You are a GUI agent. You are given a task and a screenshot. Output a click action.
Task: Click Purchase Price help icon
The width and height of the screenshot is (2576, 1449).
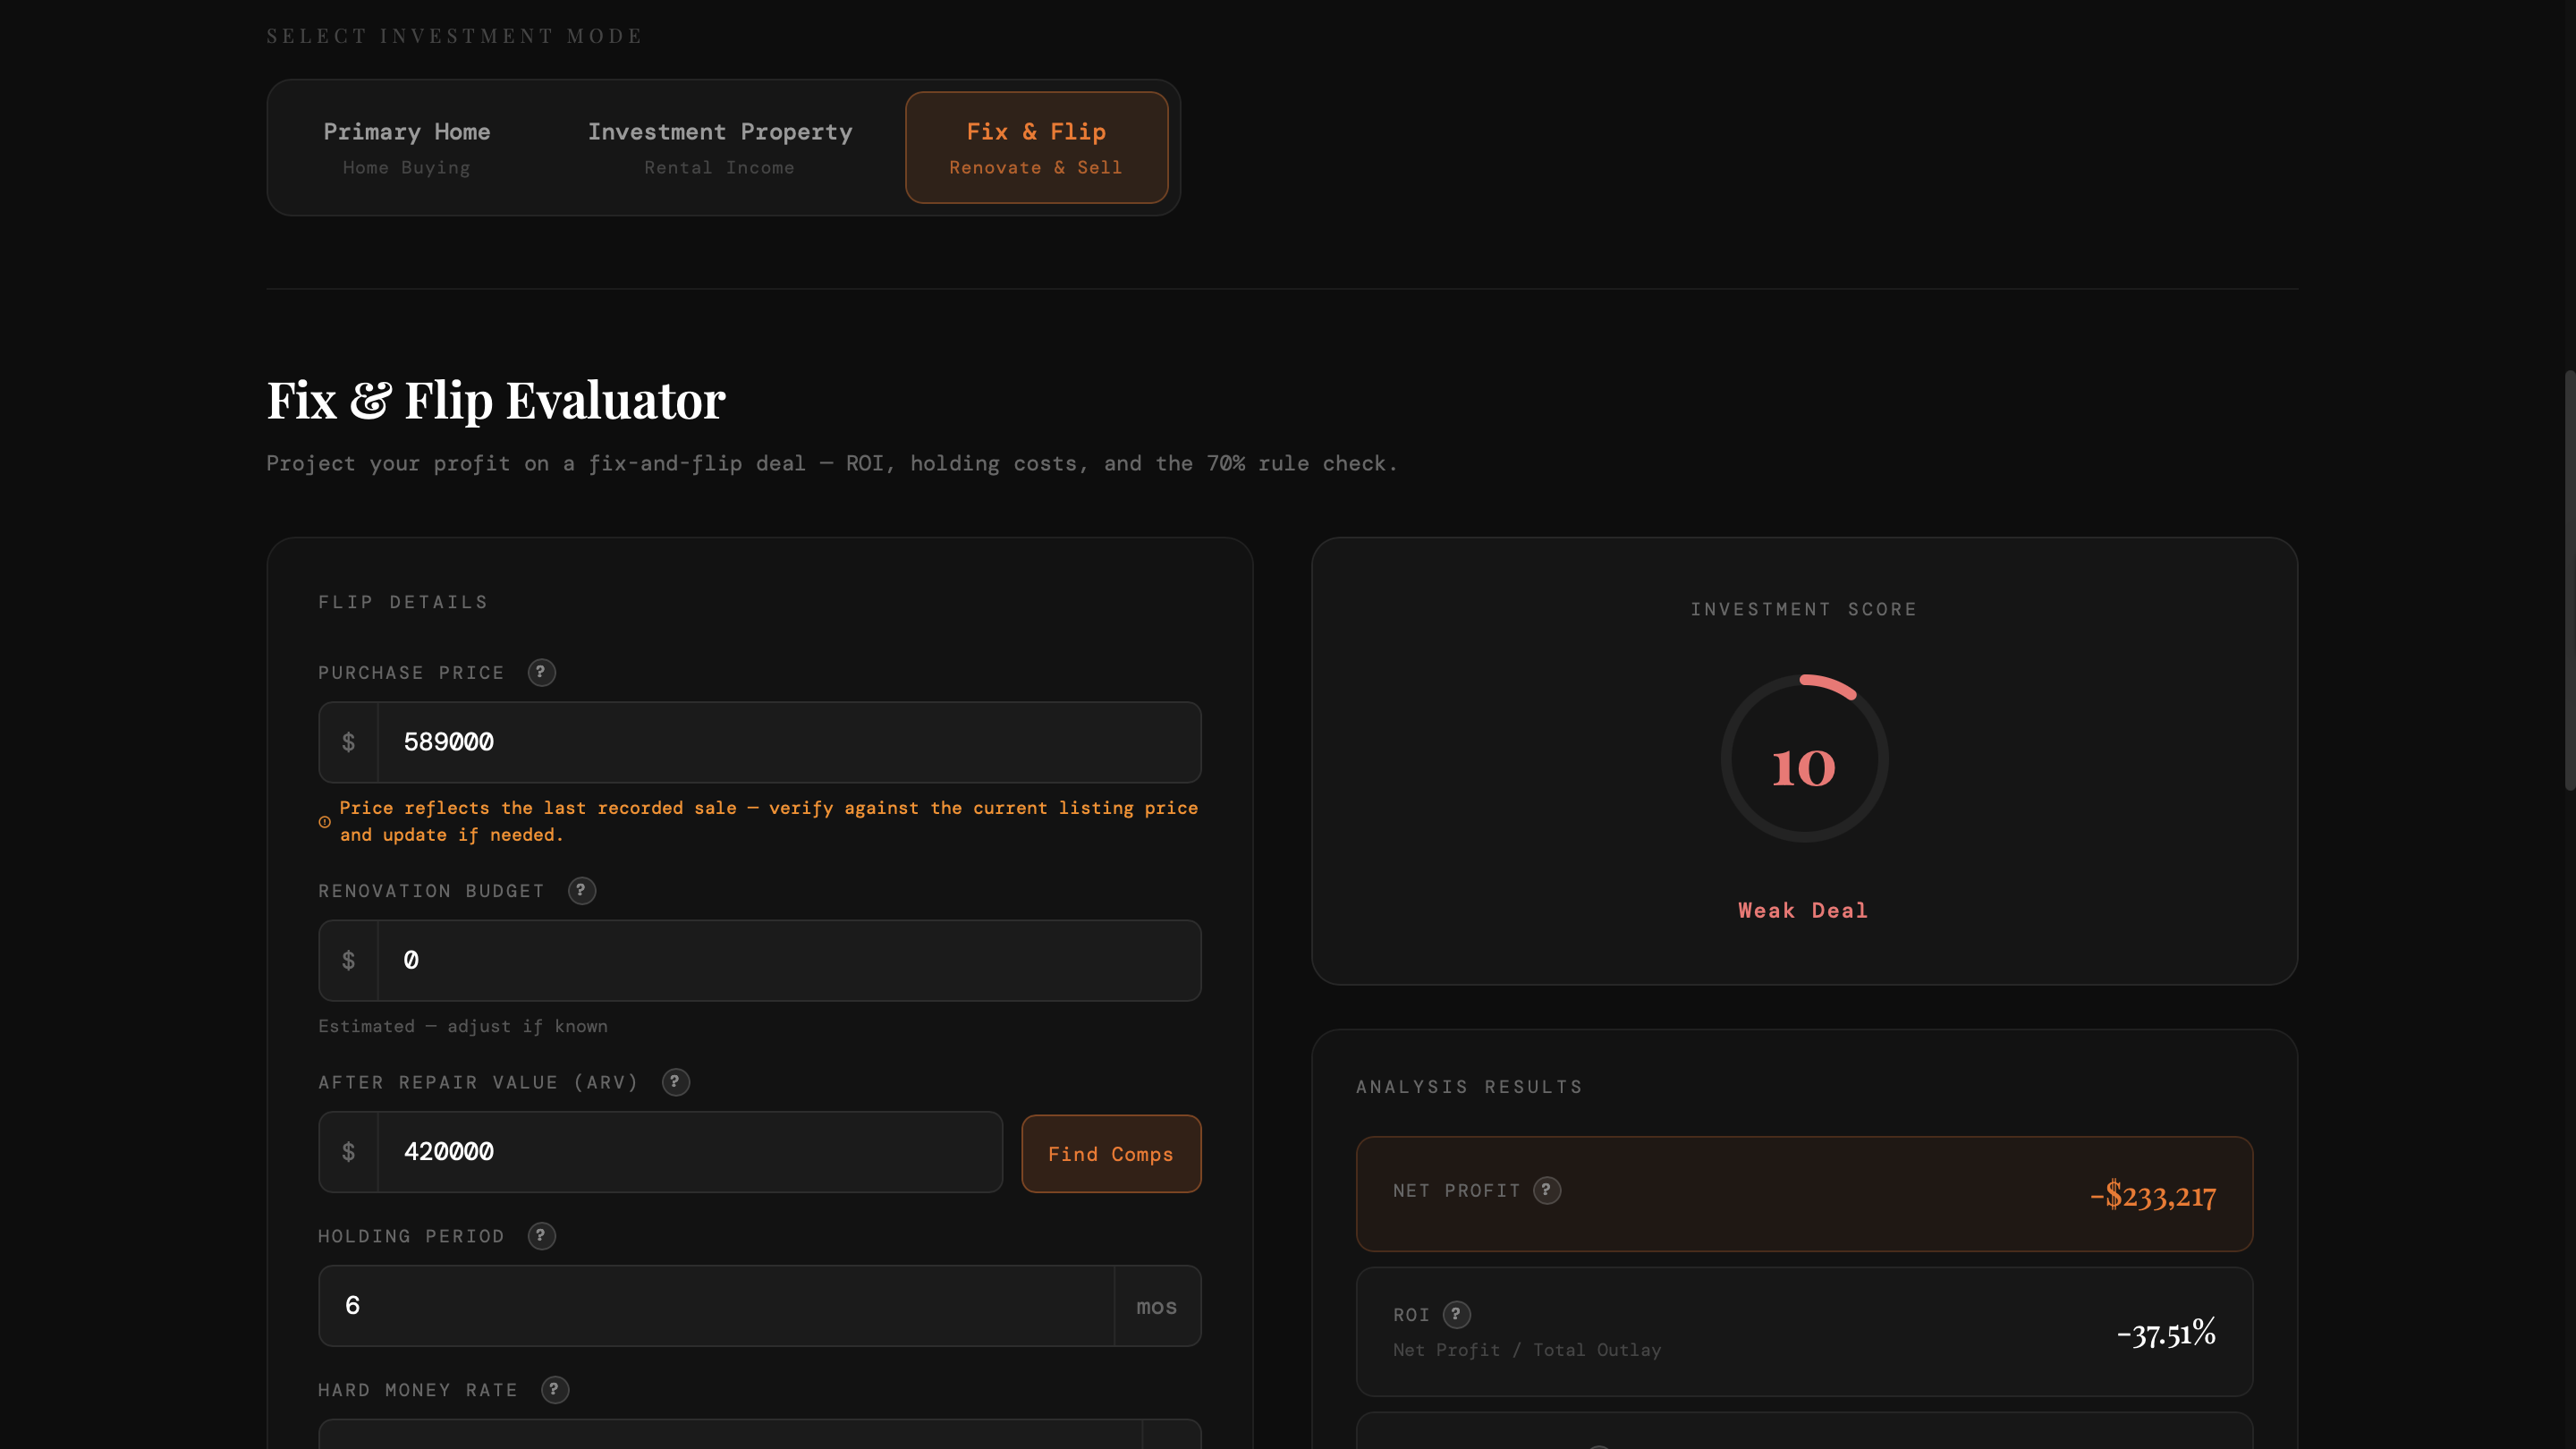[x=541, y=672]
